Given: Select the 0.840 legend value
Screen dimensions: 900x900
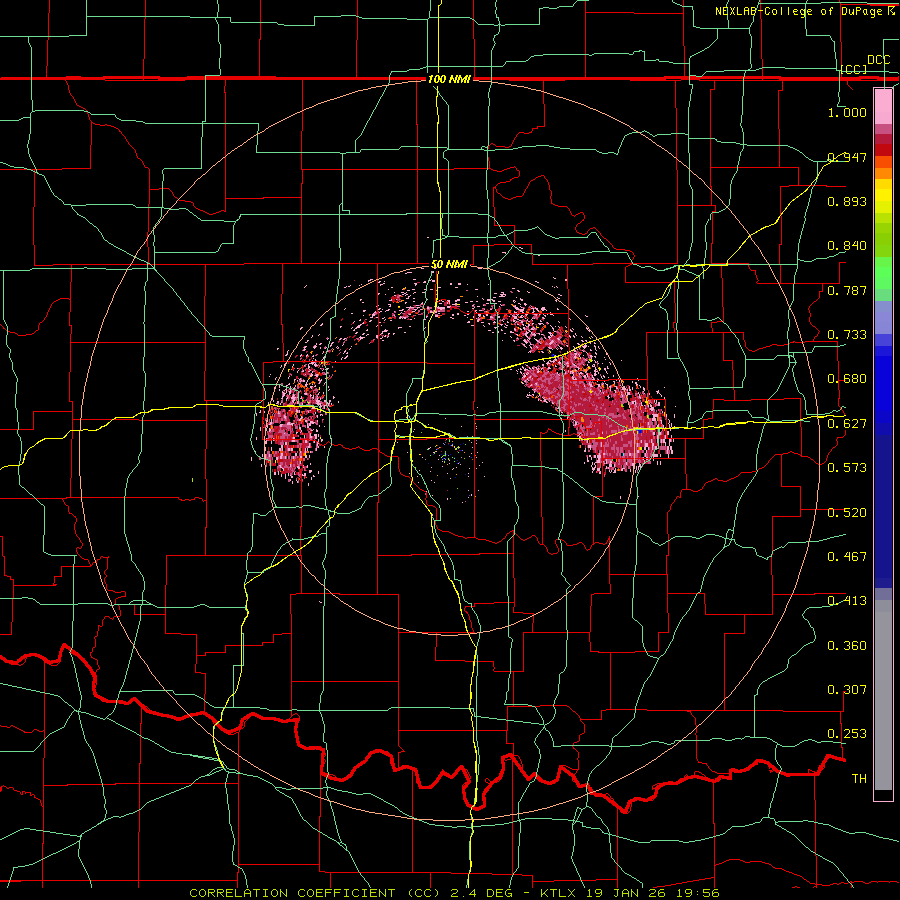Looking at the screenshot, I should click(847, 246).
